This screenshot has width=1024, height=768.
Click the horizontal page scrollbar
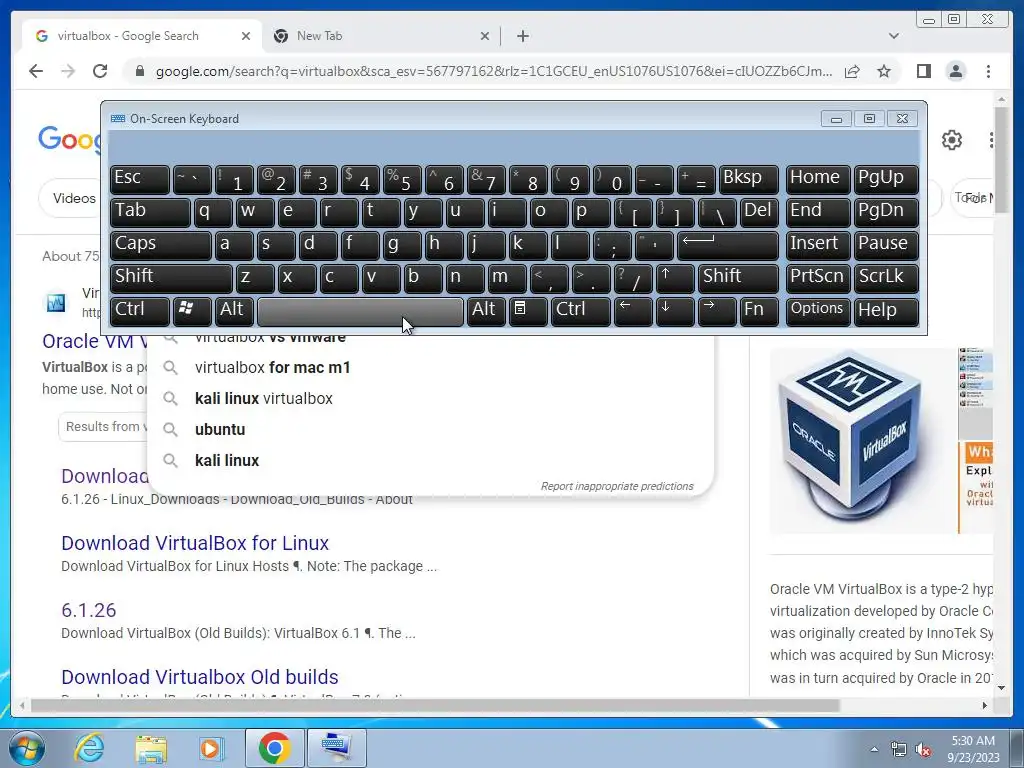435,705
